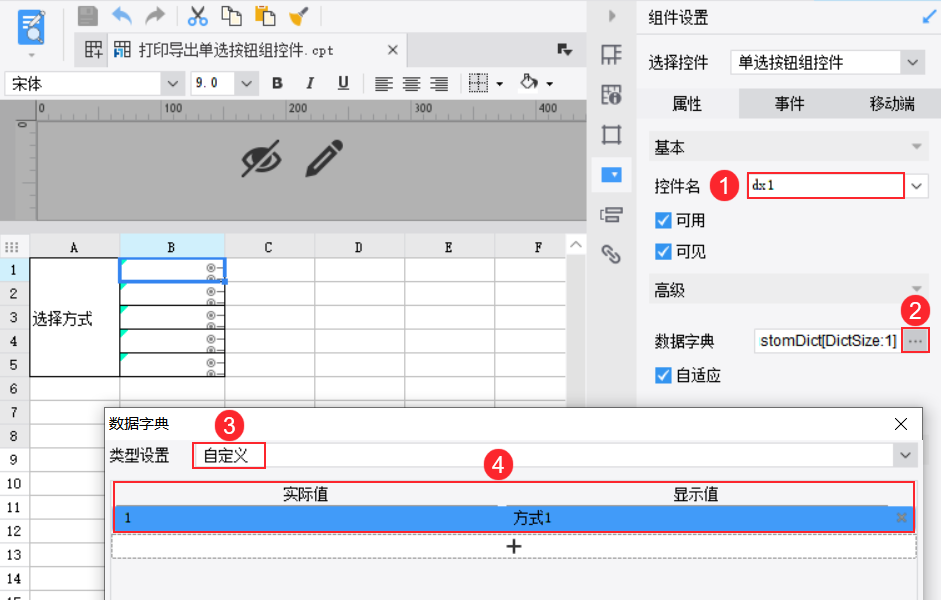Open 控件名 dropdown arrow

(916, 186)
